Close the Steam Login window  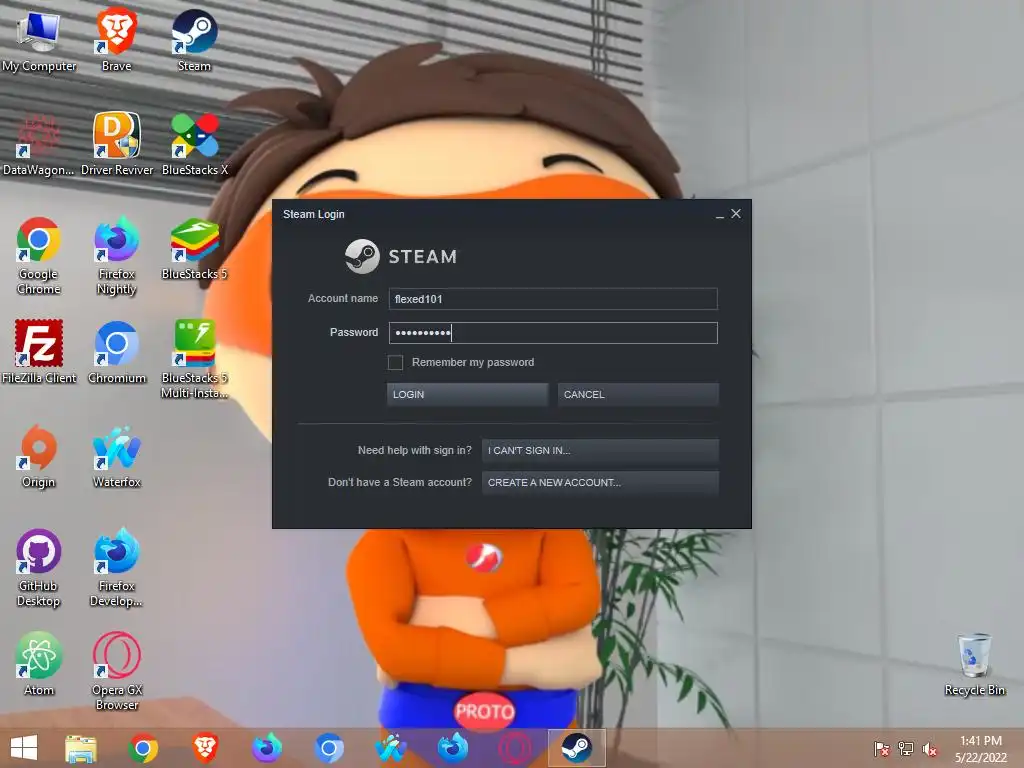point(736,214)
